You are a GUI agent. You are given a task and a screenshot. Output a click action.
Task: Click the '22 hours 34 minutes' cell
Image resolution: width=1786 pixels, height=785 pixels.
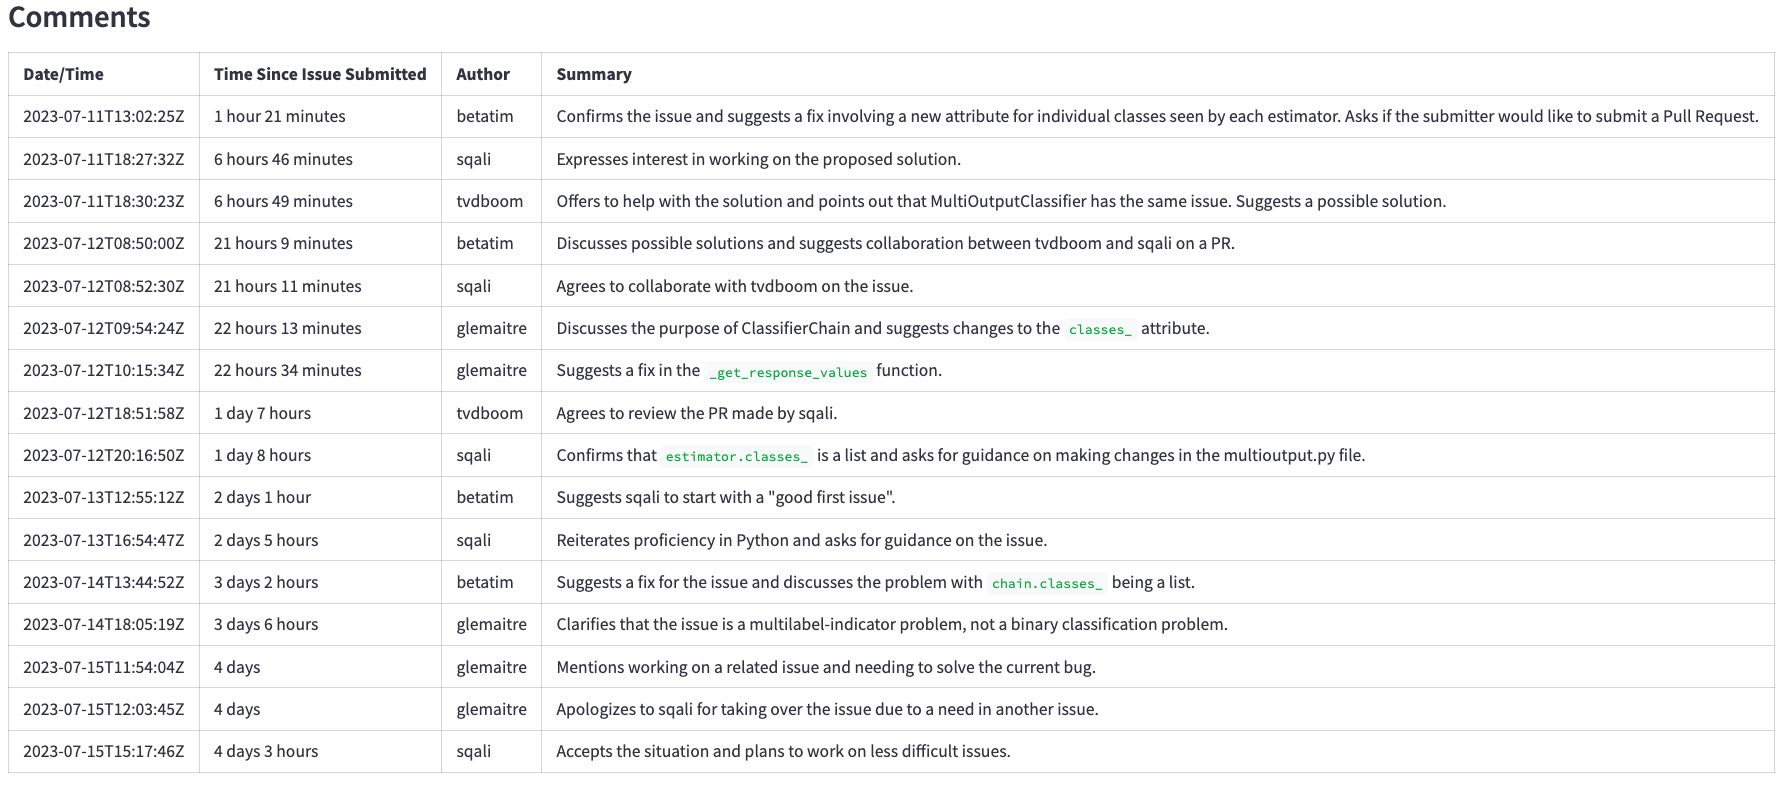288,370
